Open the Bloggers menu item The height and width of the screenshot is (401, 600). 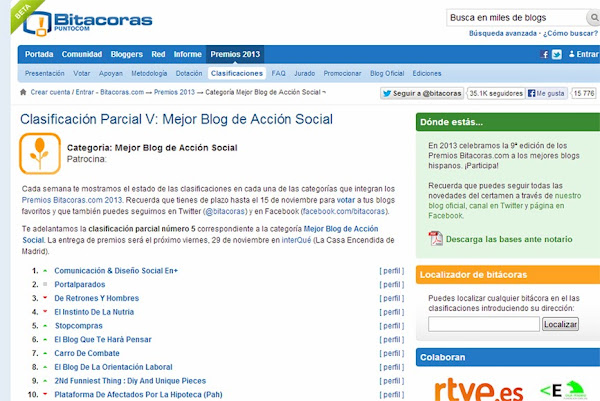point(127,54)
